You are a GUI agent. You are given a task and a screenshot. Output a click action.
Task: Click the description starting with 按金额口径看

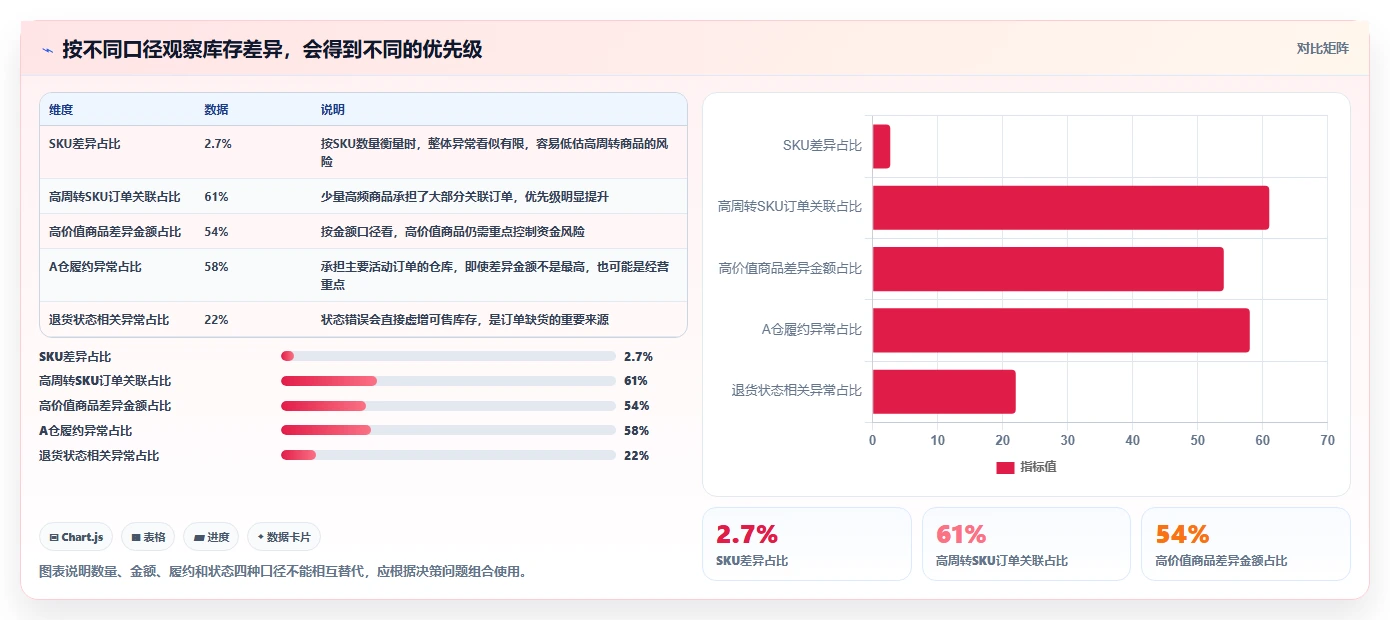pyautogui.click(x=453, y=232)
